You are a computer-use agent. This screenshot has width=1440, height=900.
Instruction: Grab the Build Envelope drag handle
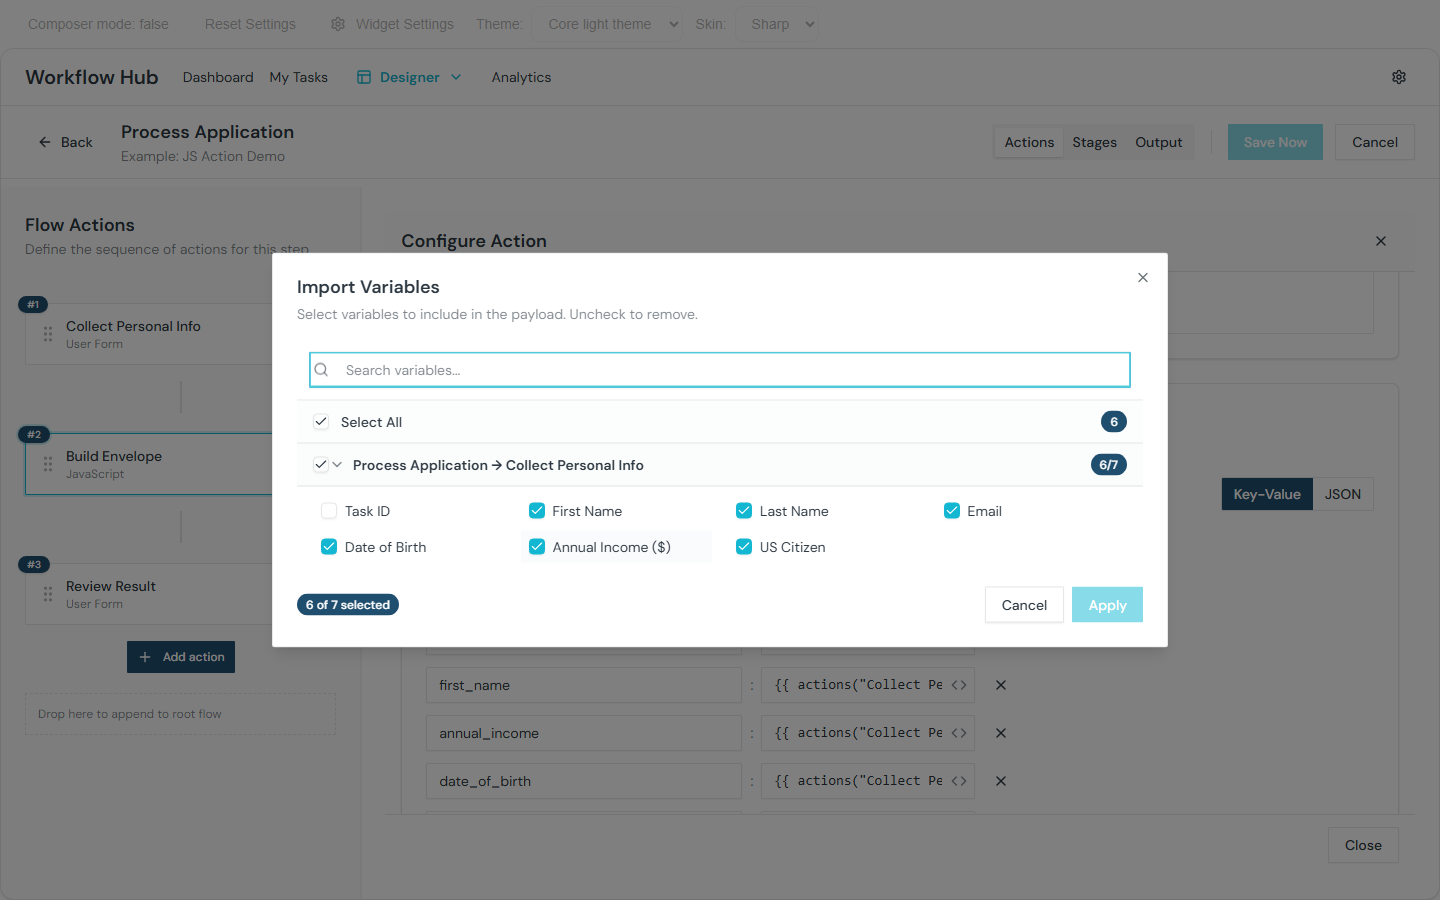point(48,464)
